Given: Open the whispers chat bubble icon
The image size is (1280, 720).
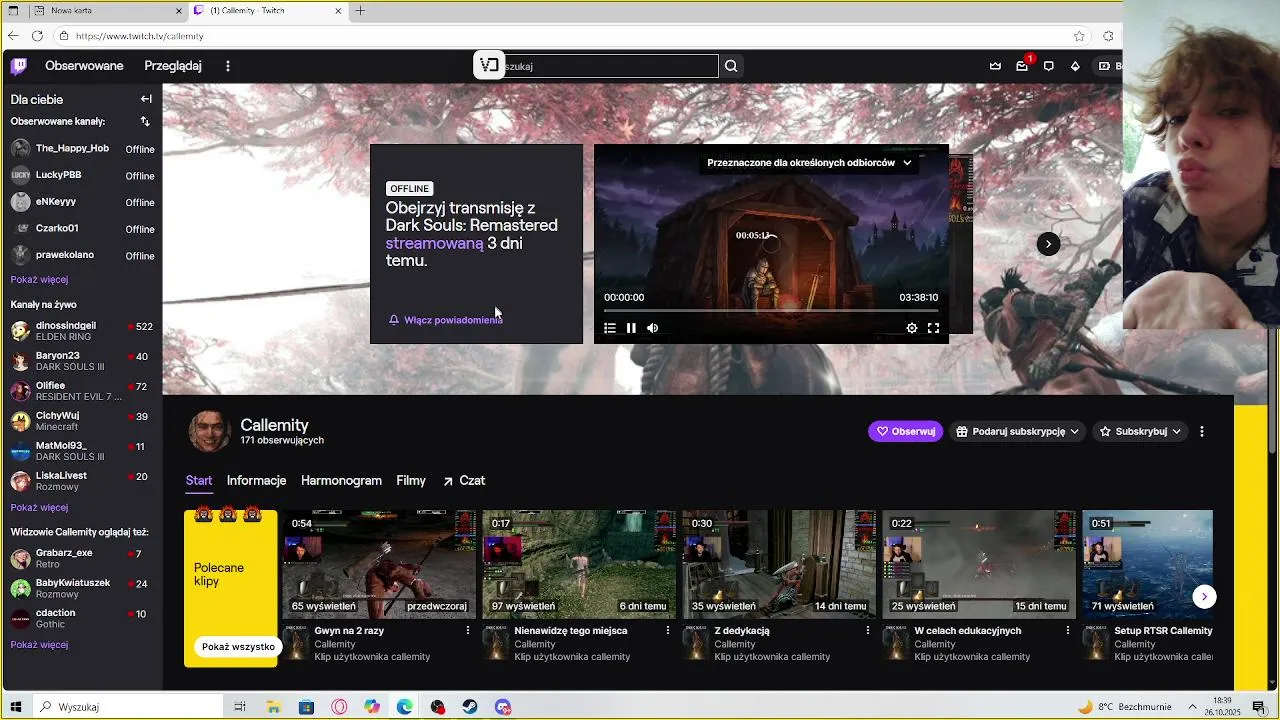Looking at the screenshot, I should 1048,66.
